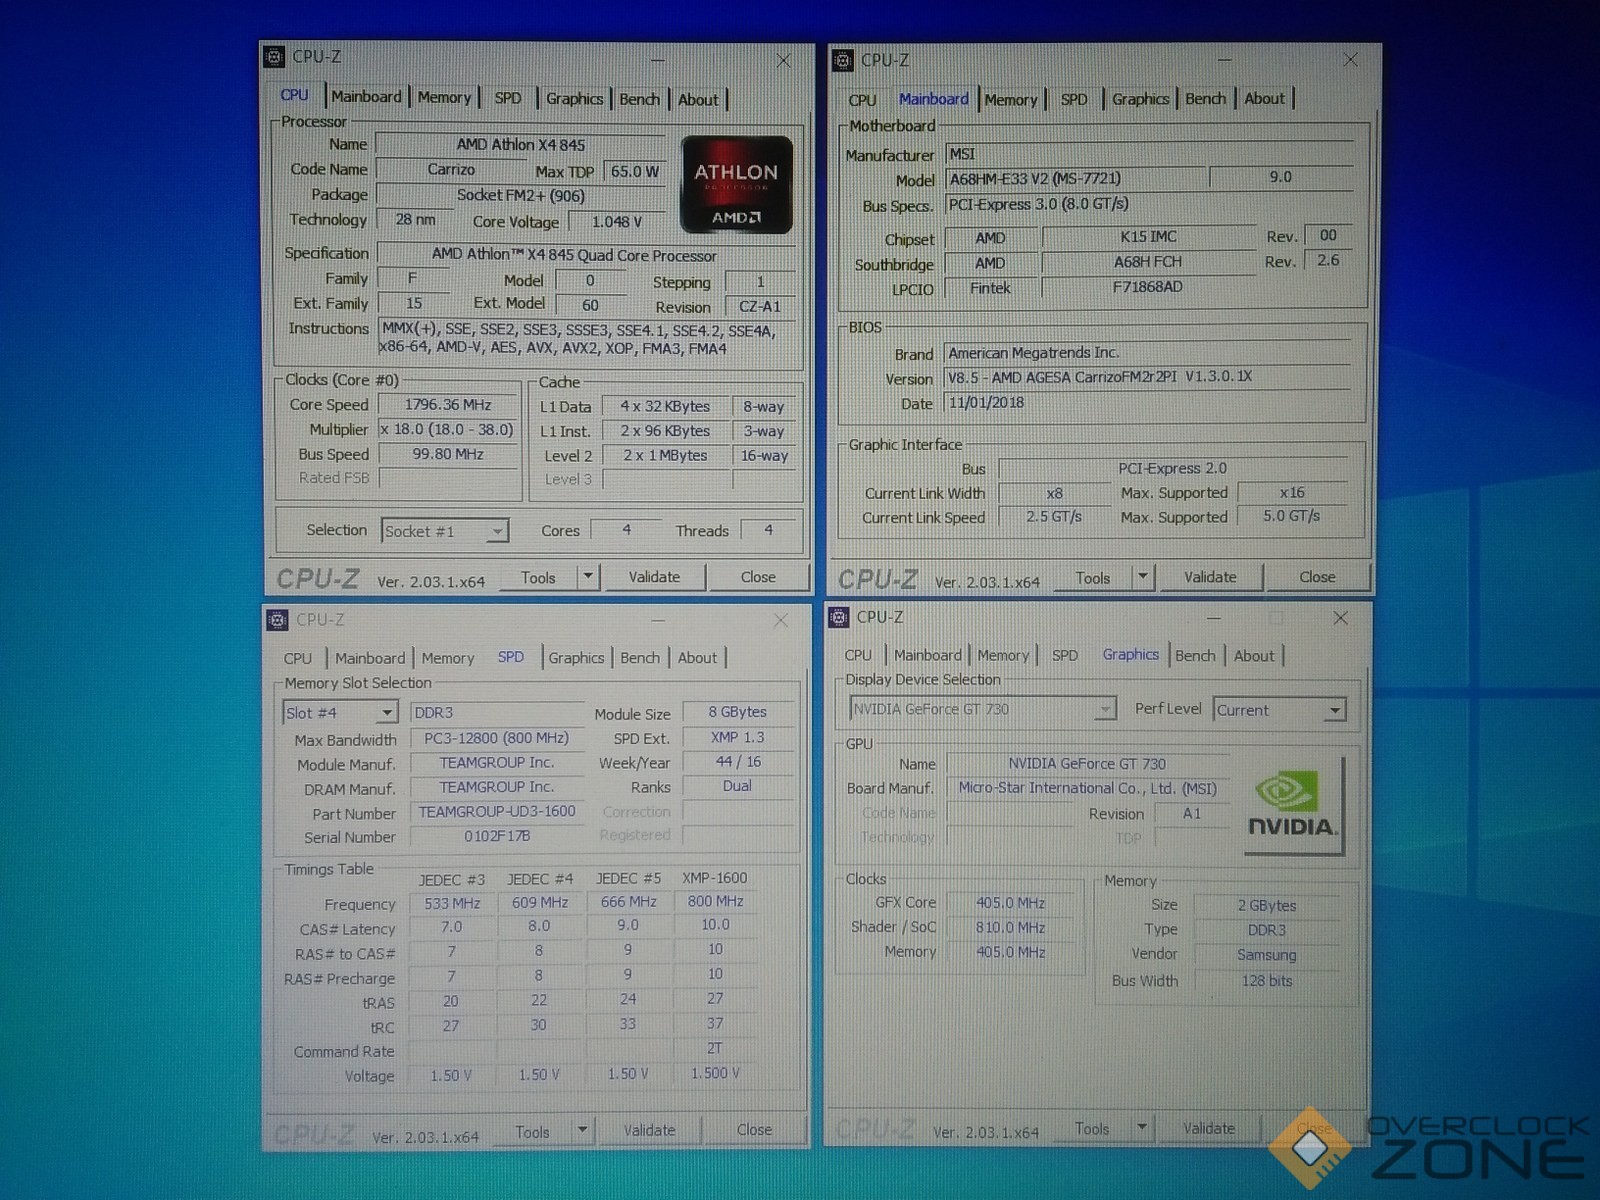The image size is (1600, 1200).
Task: Click Tools button in Mainboard window
Action: click(x=1093, y=578)
